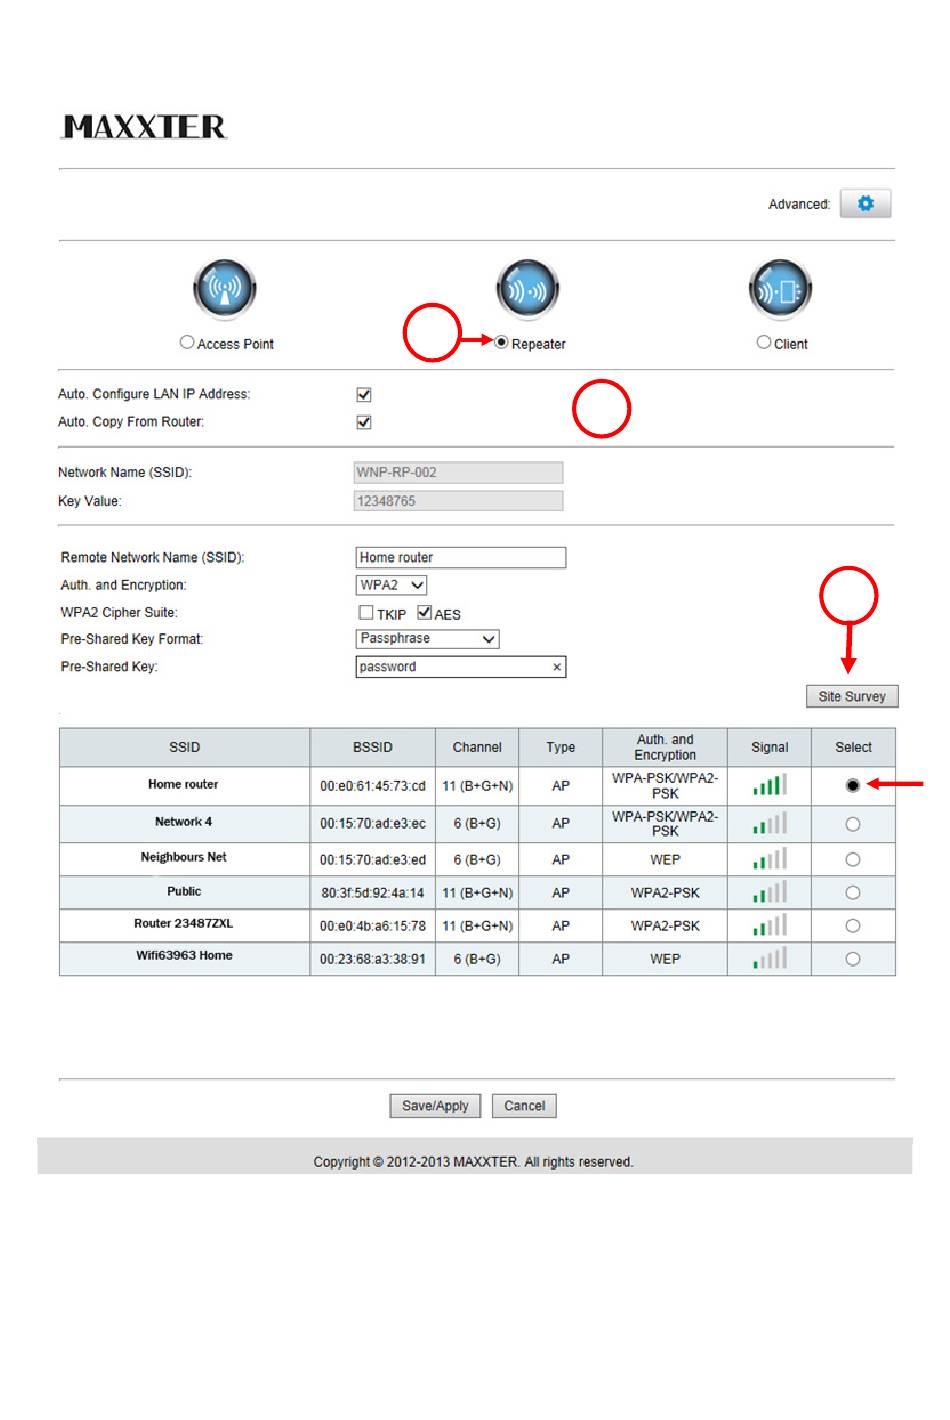This screenshot has width=950, height=1420.
Task: Toggle AES cipher checkbox
Action: pyautogui.click(x=424, y=612)
